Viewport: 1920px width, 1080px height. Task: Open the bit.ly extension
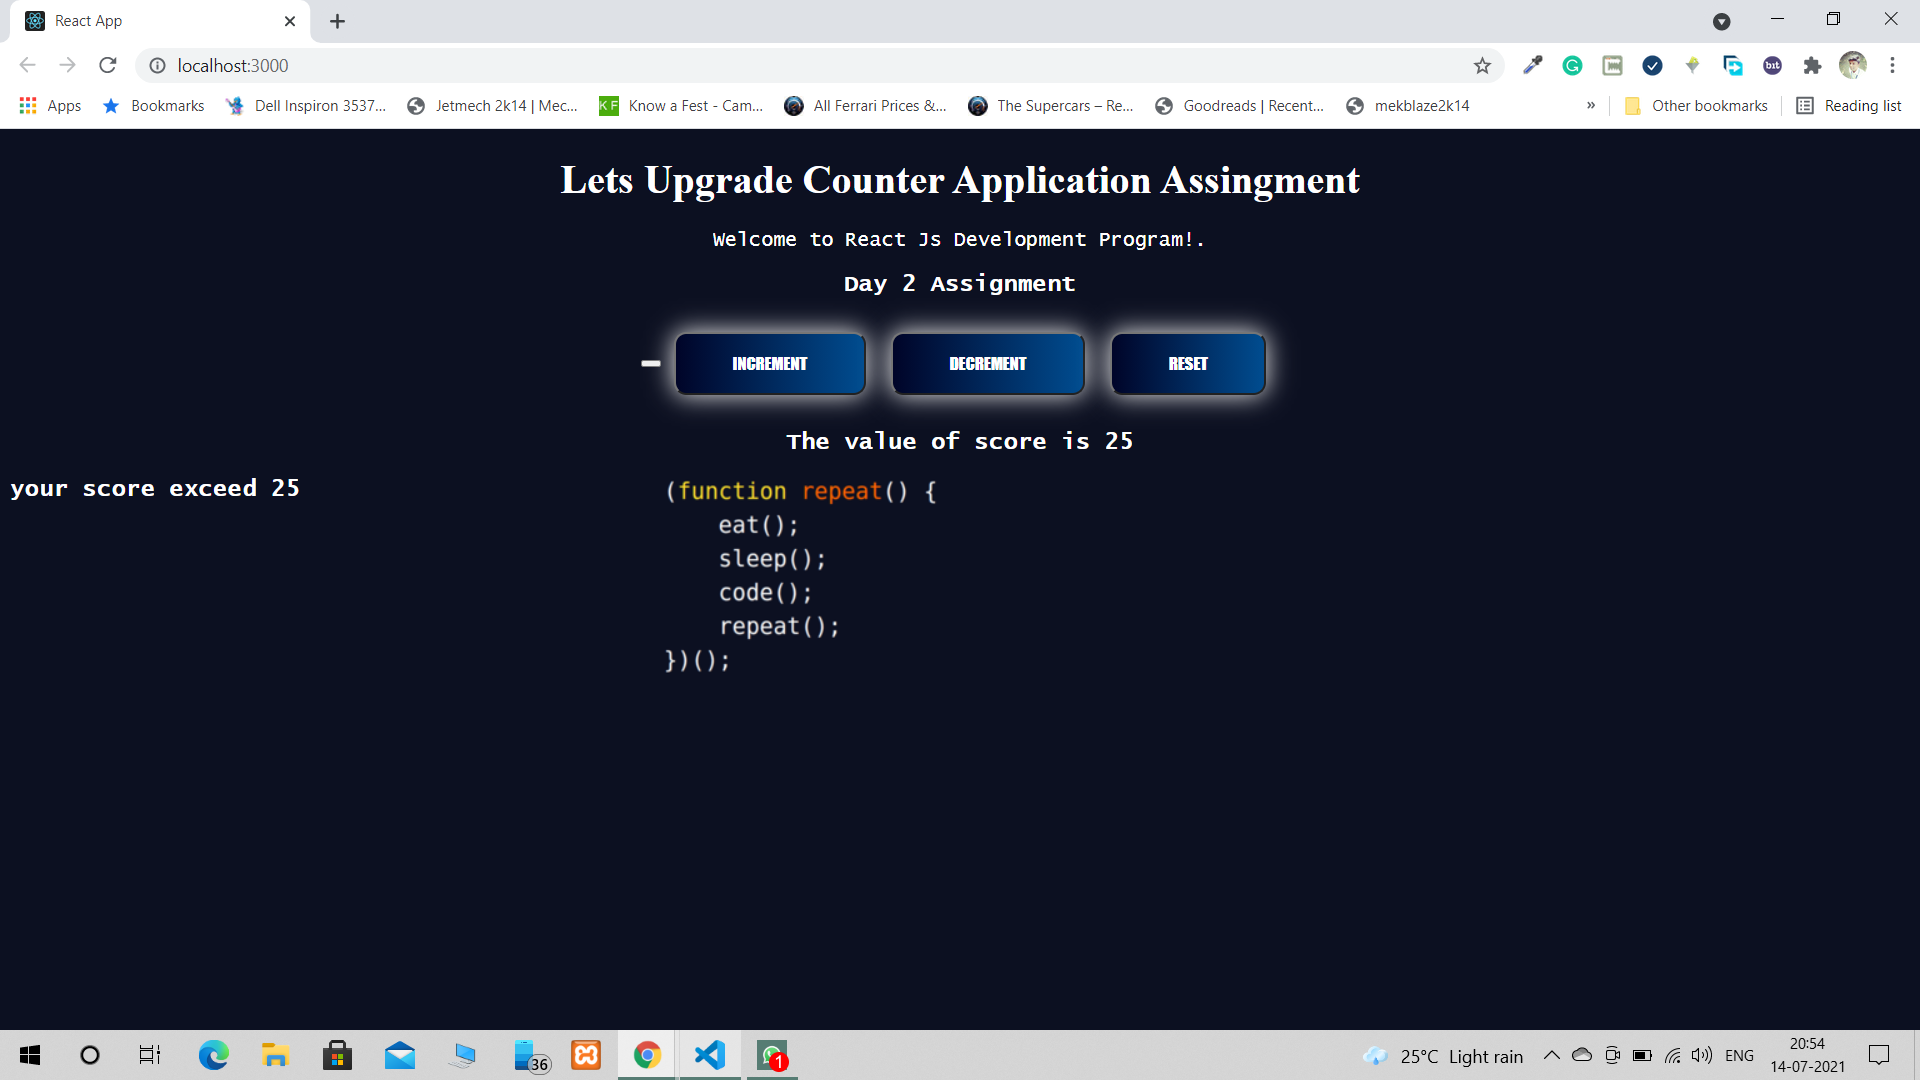point(1773,65)
